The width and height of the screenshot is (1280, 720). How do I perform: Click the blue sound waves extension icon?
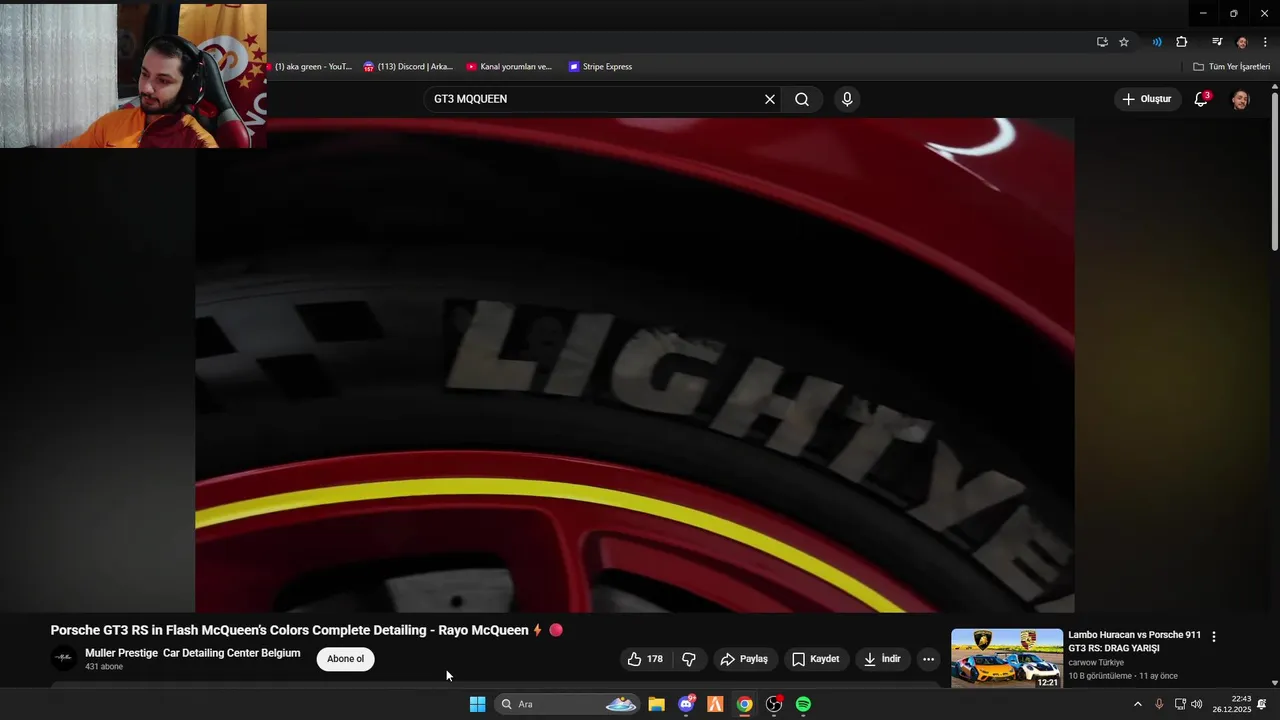pos(1157,42)
